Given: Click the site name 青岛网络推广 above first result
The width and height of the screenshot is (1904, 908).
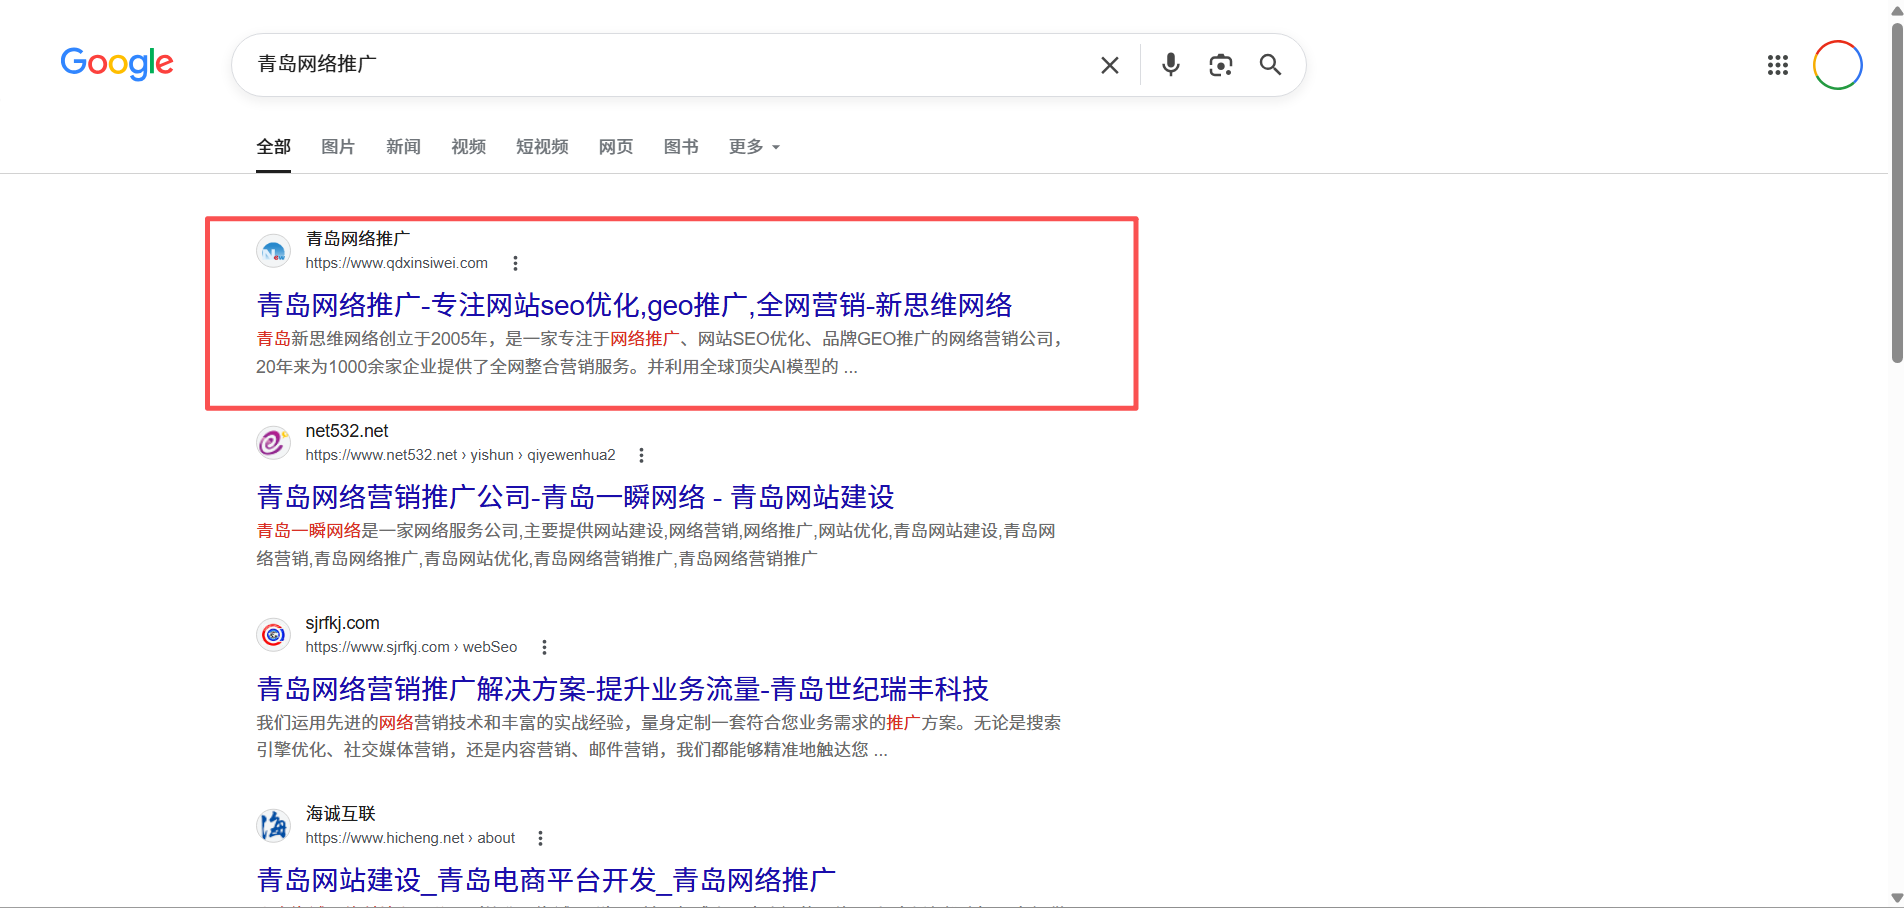Looking at the screenshot, I should pyautogui.click(x=358, y=239).
